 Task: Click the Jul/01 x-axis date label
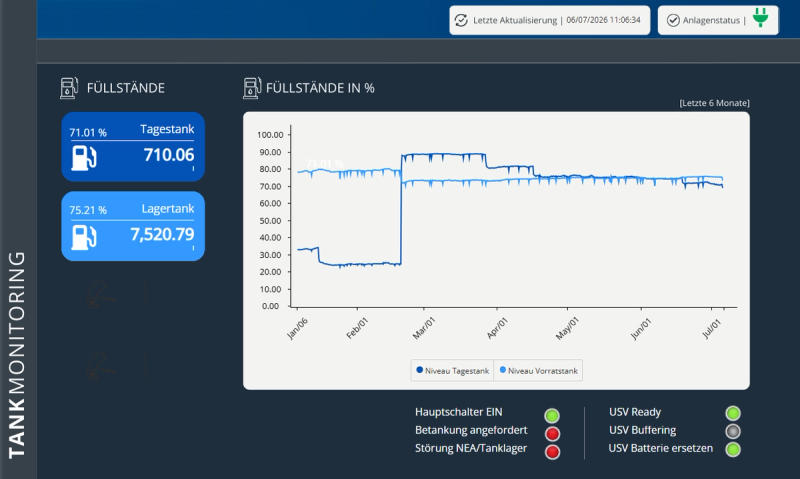(712, 328)
